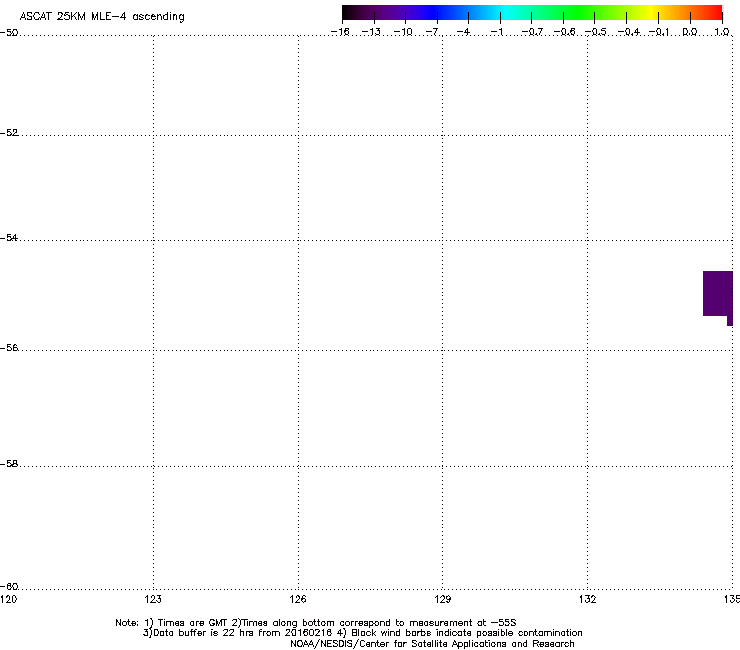Select the colorbar label '-0.1'
740x650 pixels.
pos(659,32)
